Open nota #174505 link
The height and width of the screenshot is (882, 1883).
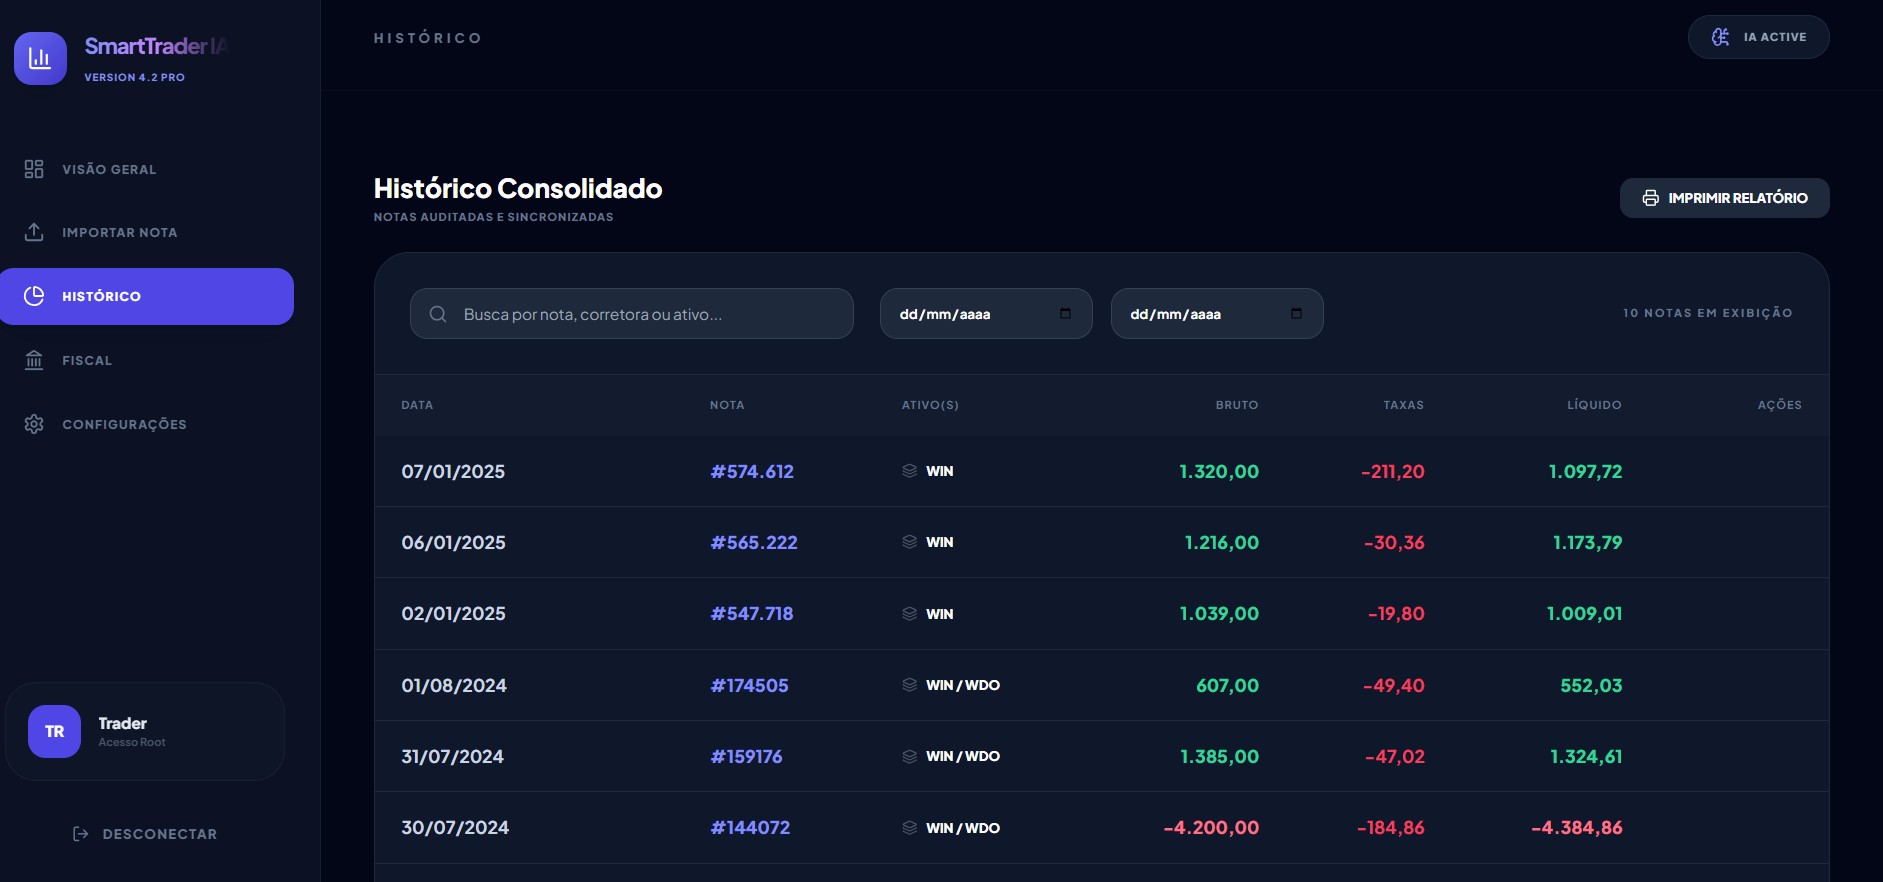749,686
